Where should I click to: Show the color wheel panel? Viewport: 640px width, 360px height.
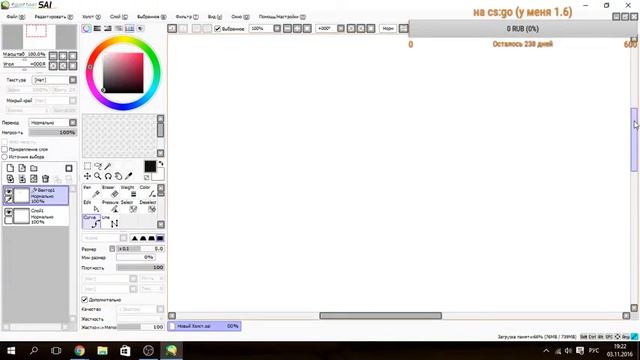tap(87, 28)
